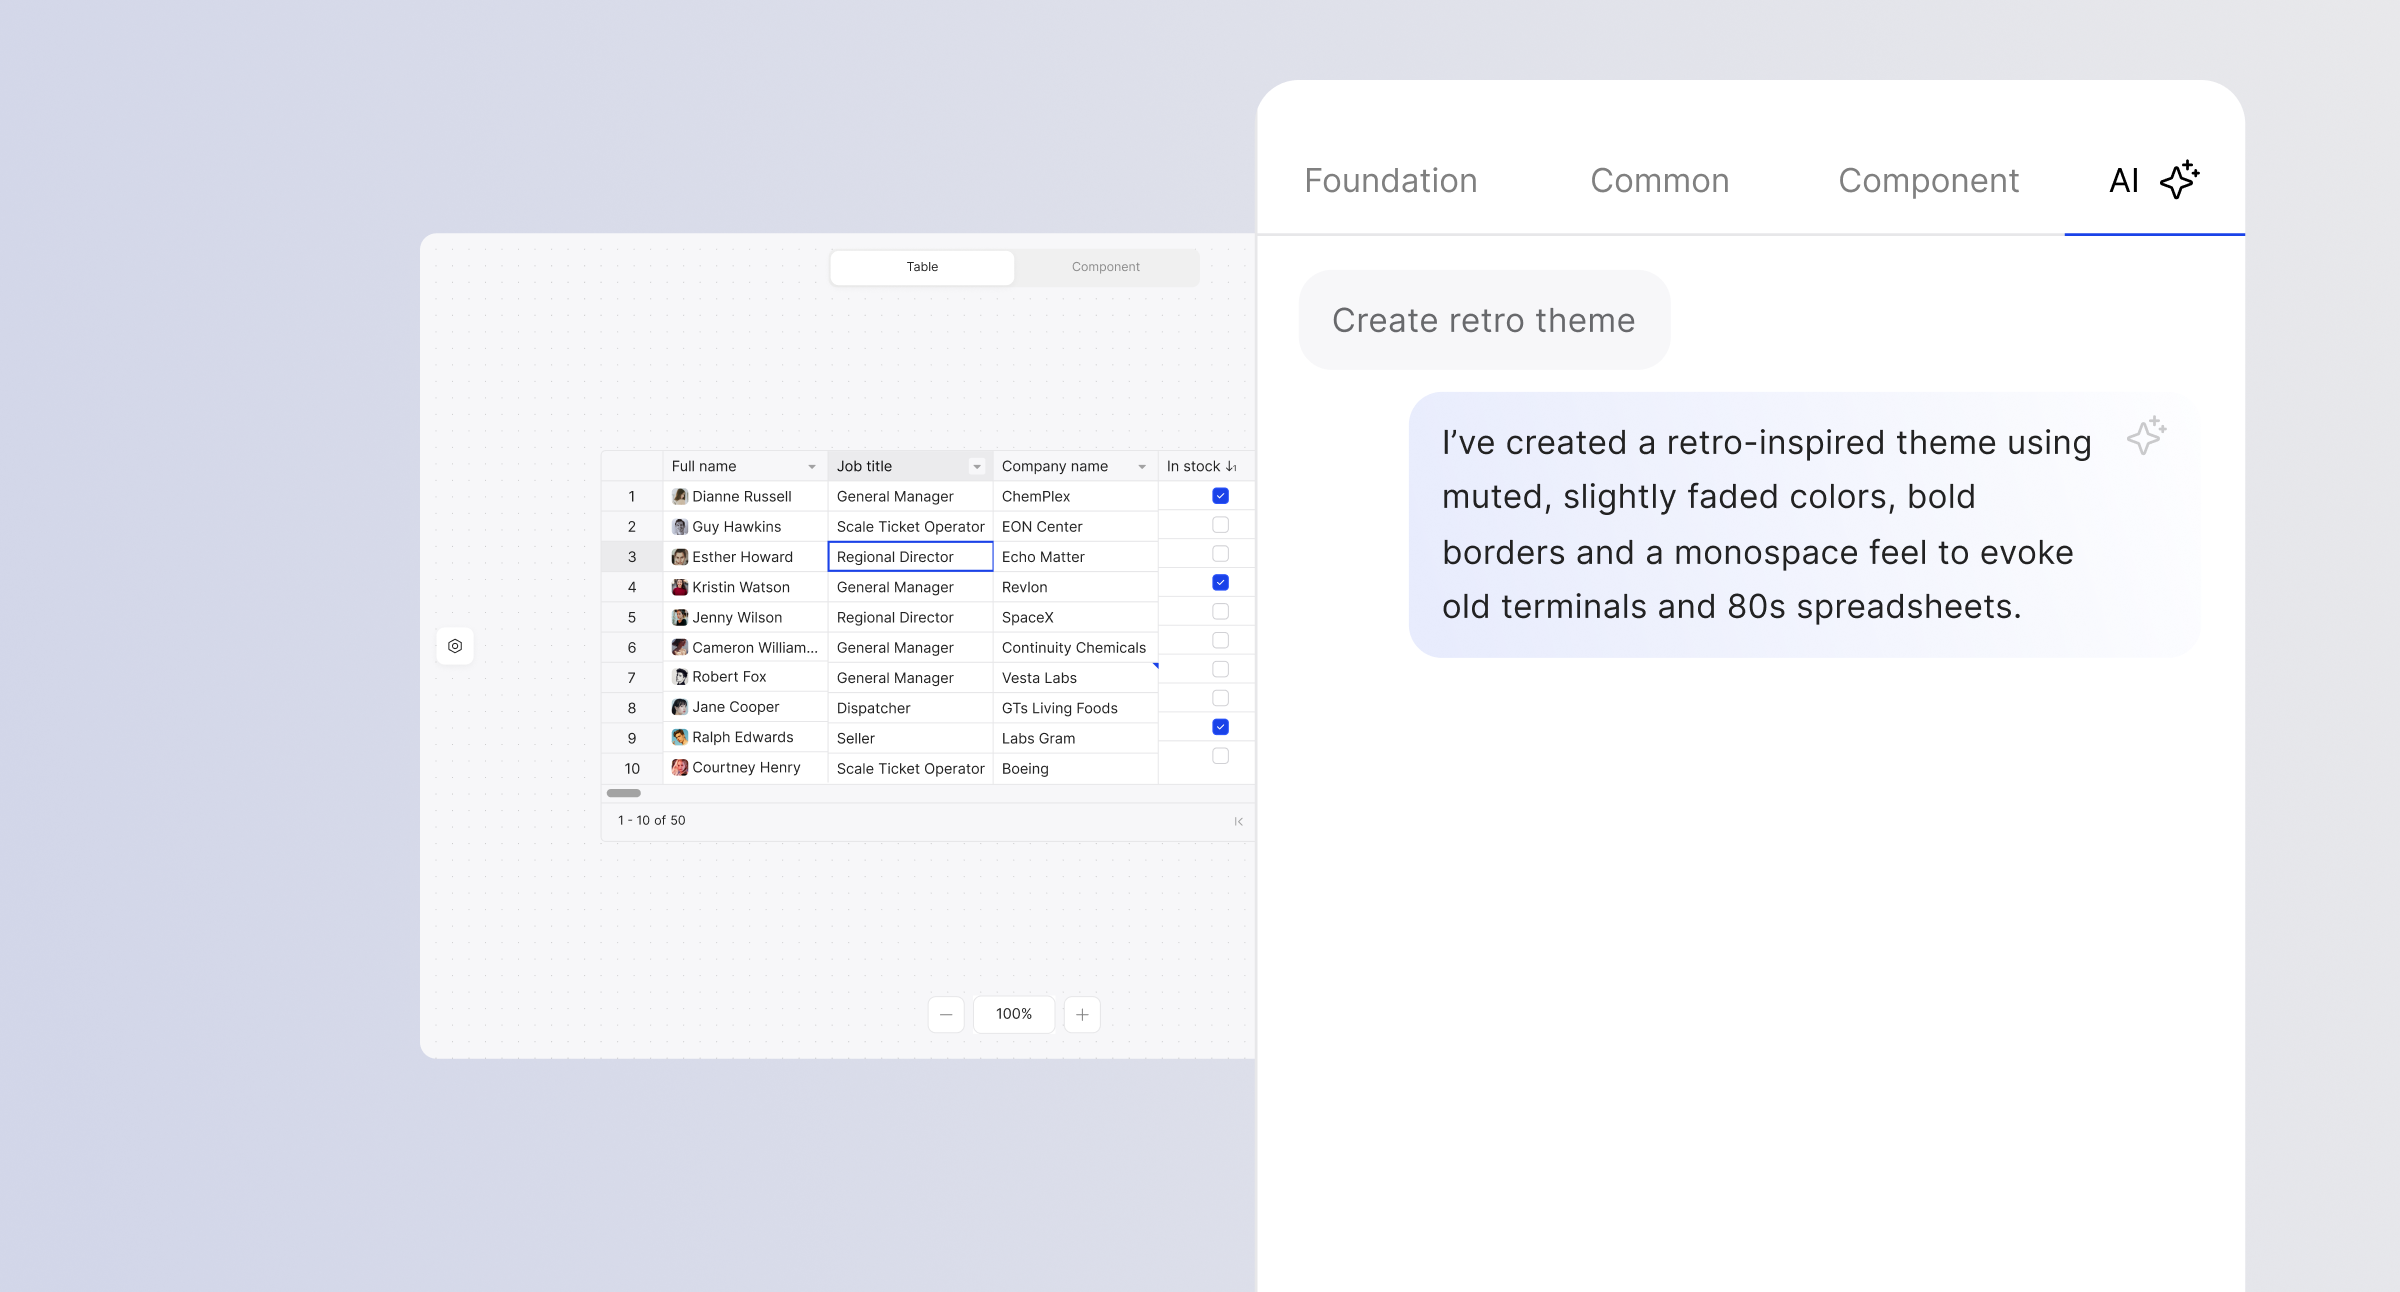The height and width of the screenshot is (1292, 2400).
Task: Click Robert Fox's avatar
Action: [x=680, y=677]
